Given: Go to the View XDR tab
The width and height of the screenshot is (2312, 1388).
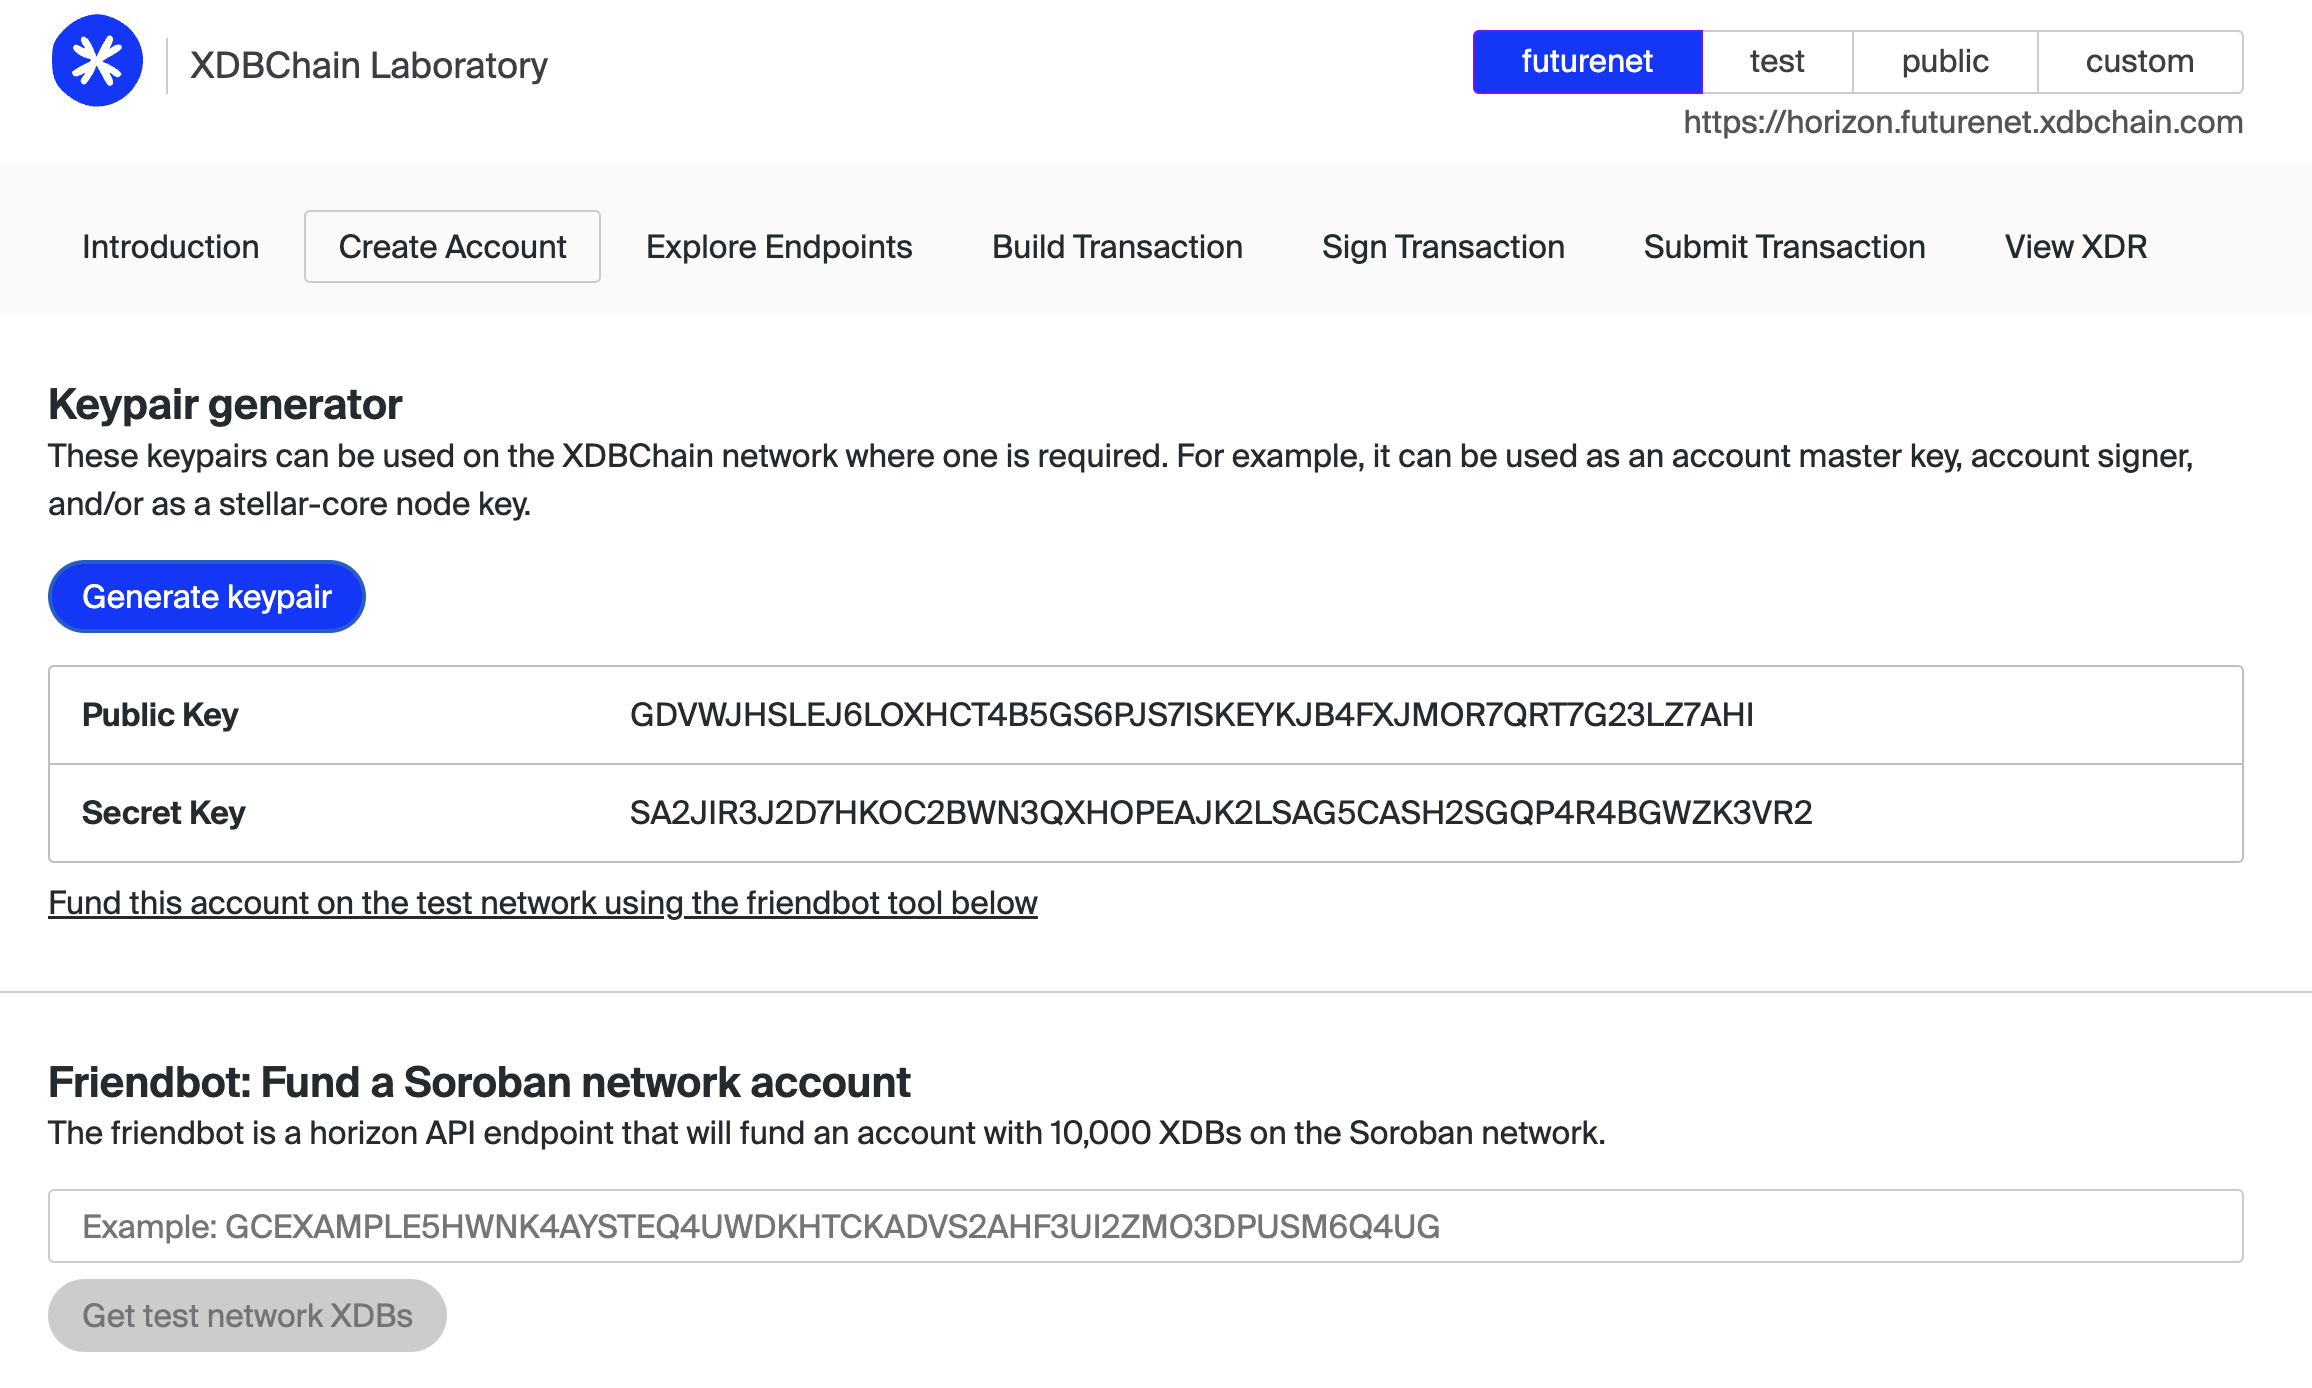Looking at the screenshot, I should (x=2076, y=247).
